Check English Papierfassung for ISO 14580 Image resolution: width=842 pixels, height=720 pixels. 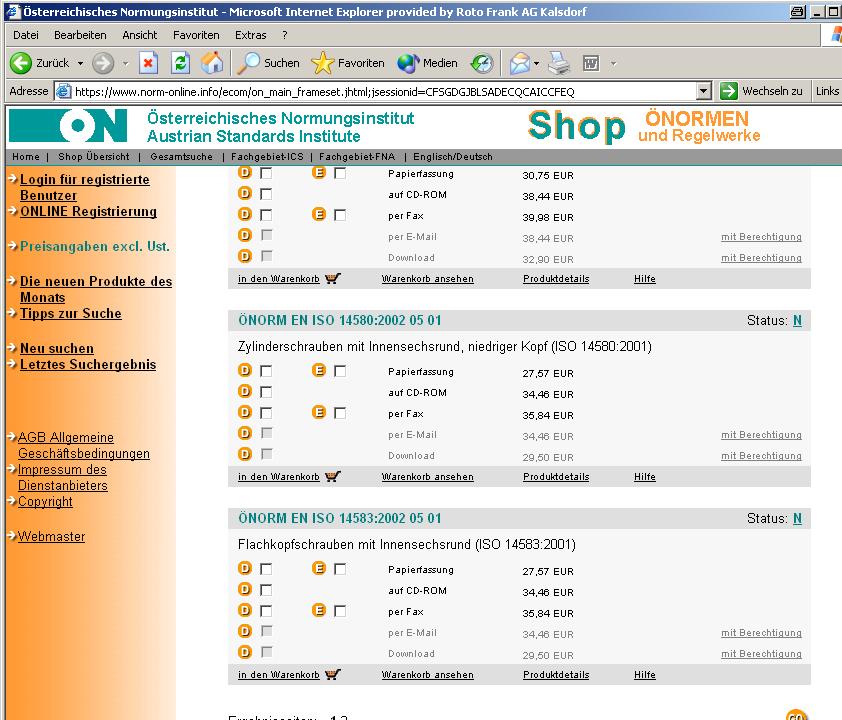click(340, 371)
